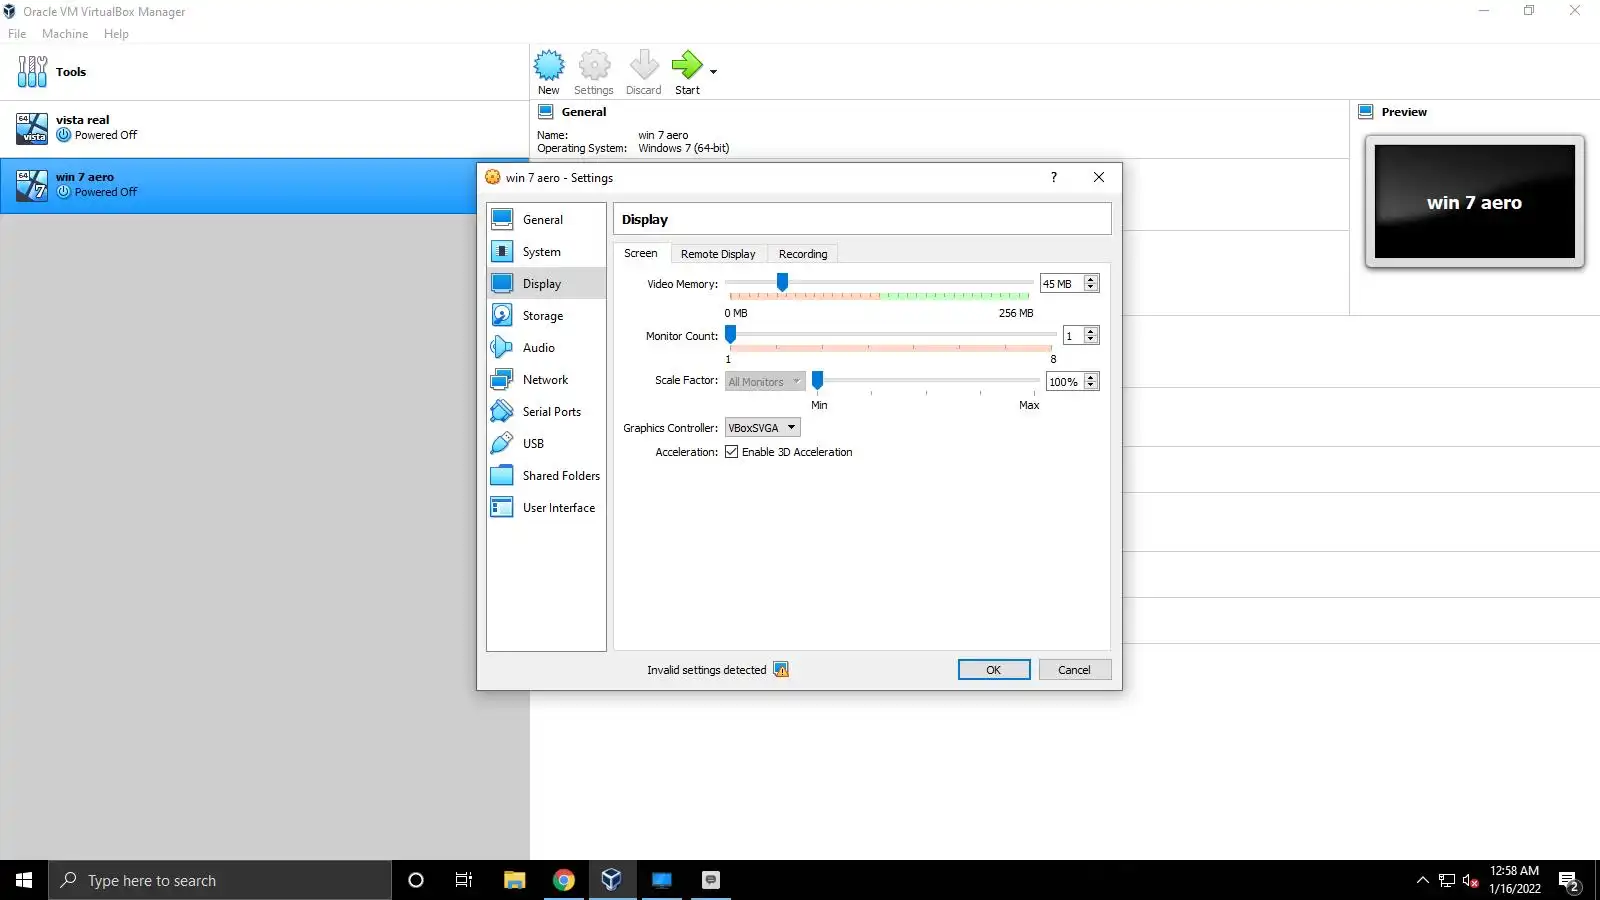Viewport: 1600px width, 900px height.
Task: Expand the Start button dropdown arrow
Action: point(713,72)
